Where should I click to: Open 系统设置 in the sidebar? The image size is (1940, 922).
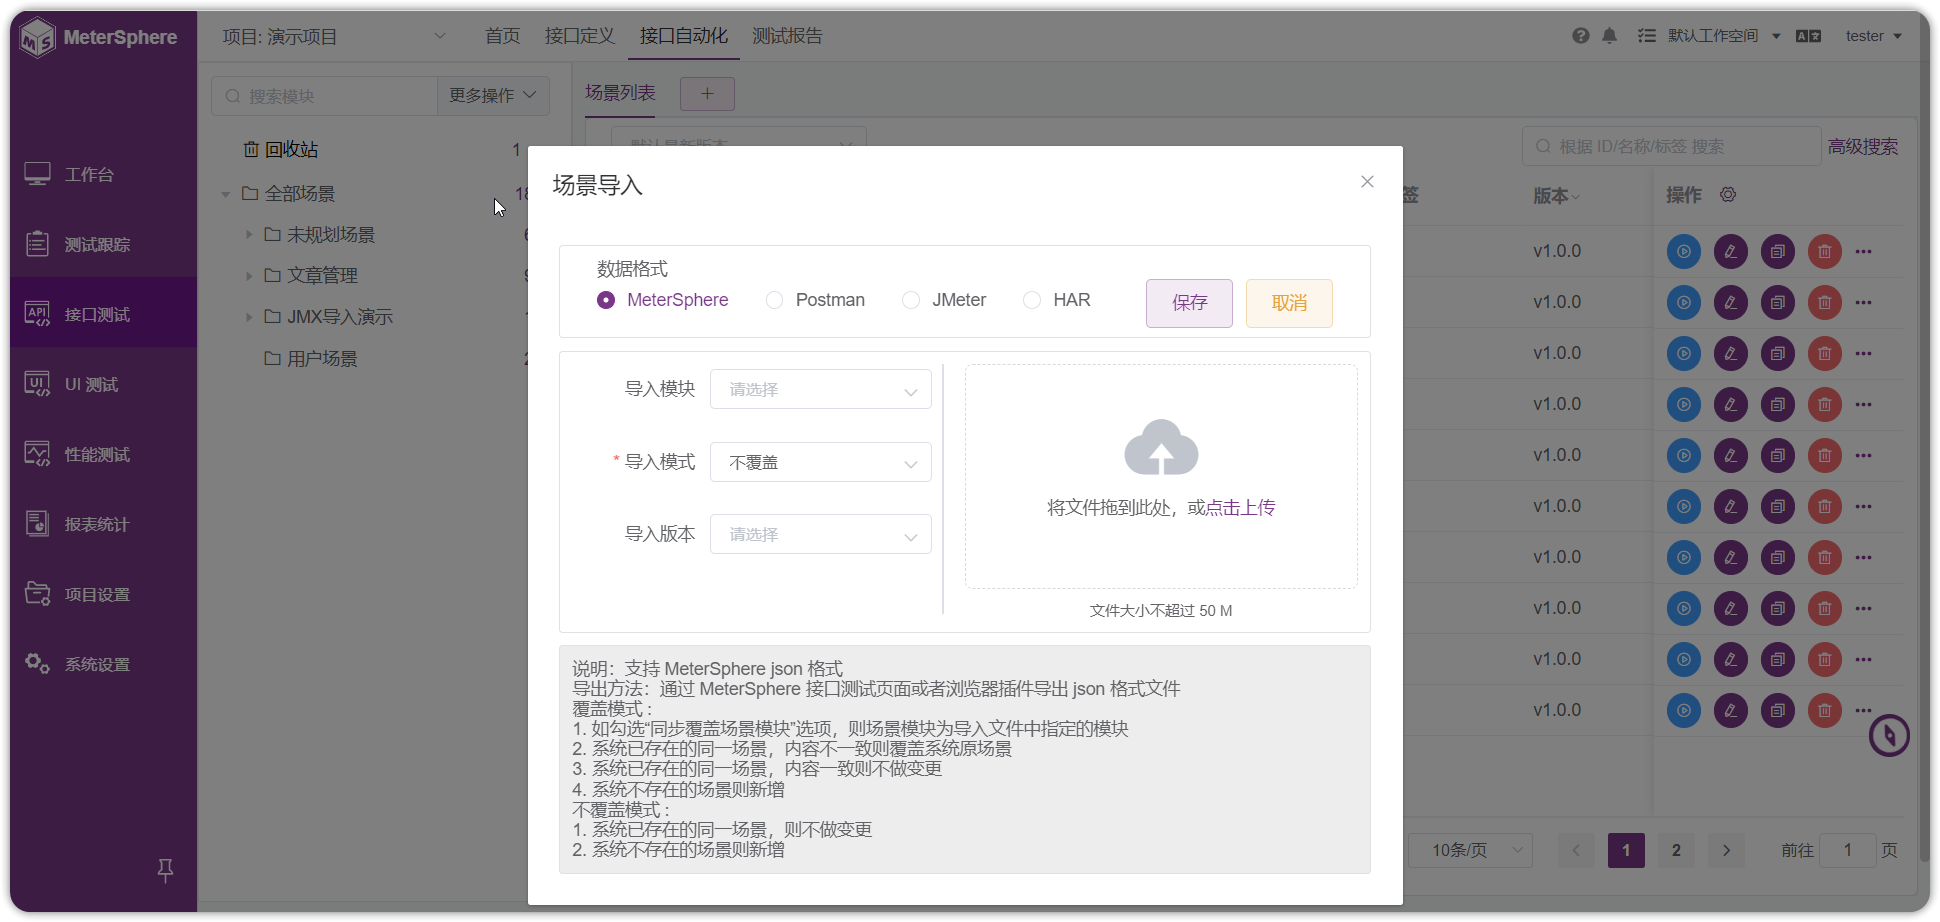pos(103,664)
